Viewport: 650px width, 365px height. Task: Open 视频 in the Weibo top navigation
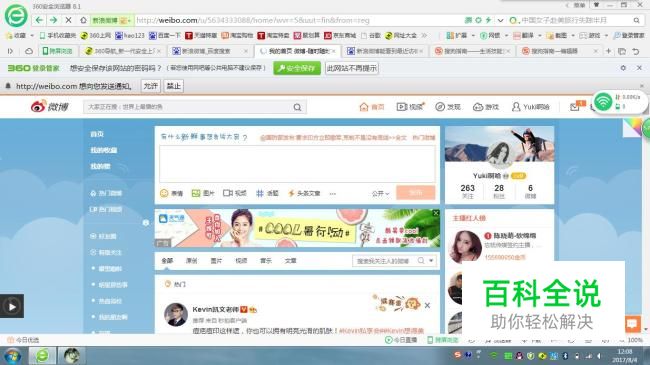410,107
